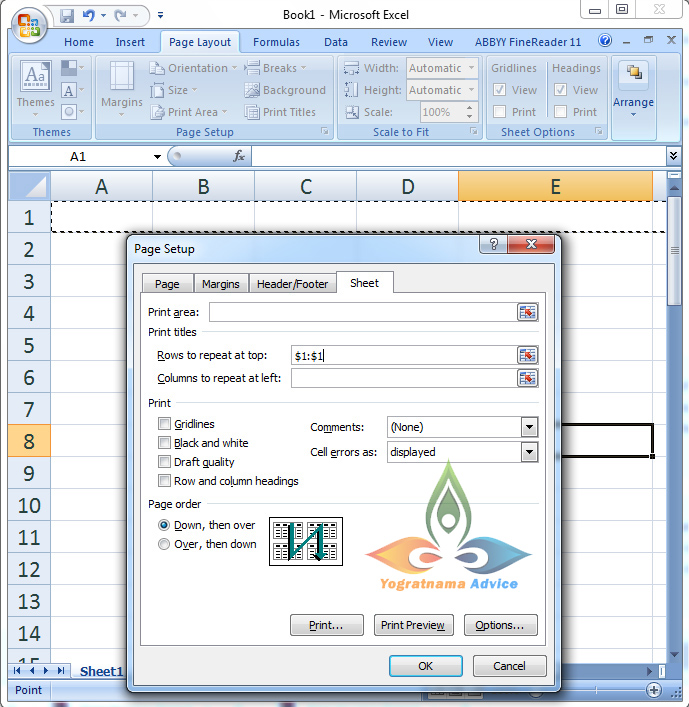Click collapse icon beside Print area field
Viewport: 689px width, 707px height.
[x=527, y=313]
